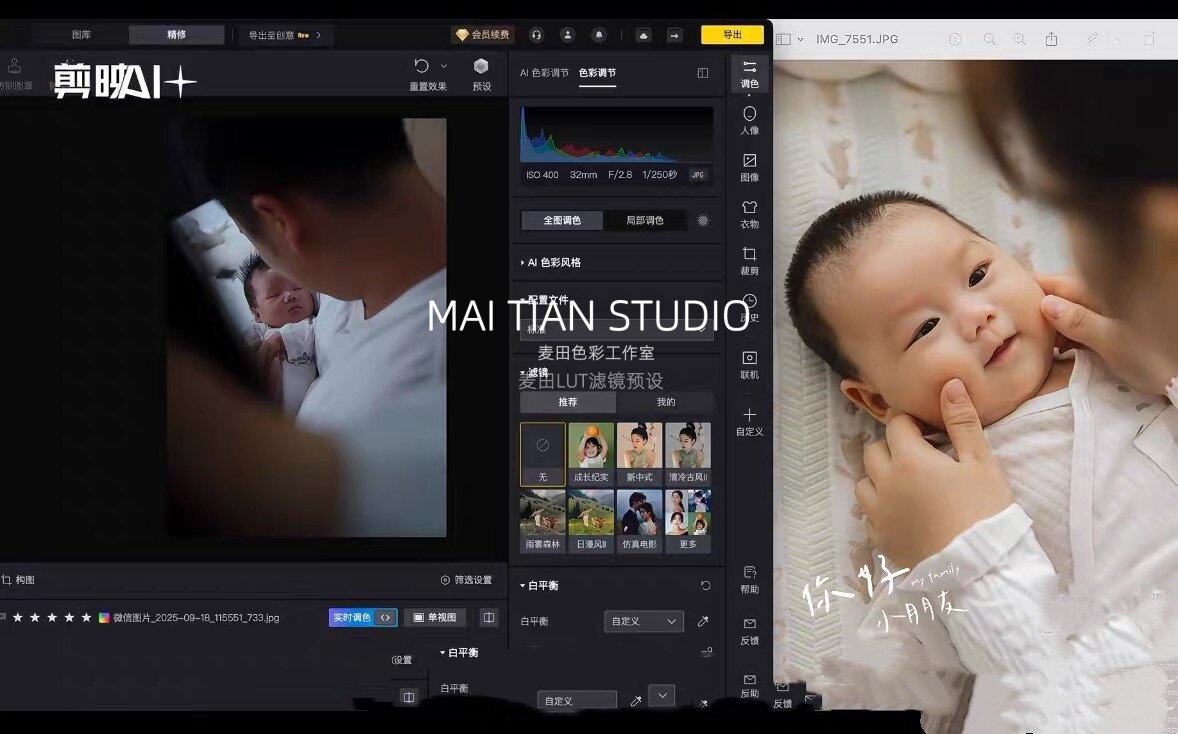Apply the 成长纪实 filter thumbnail
The image size is (1178, 734).
[x=591, y=453]
